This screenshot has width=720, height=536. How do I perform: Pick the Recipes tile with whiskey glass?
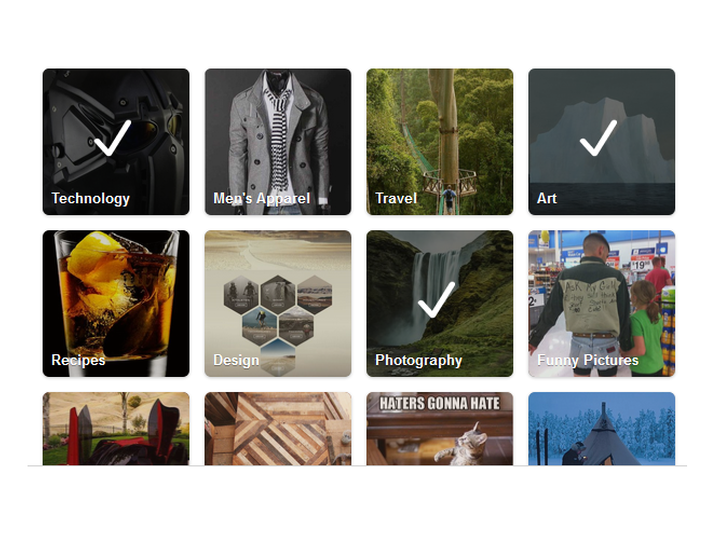tap(116, 304)
